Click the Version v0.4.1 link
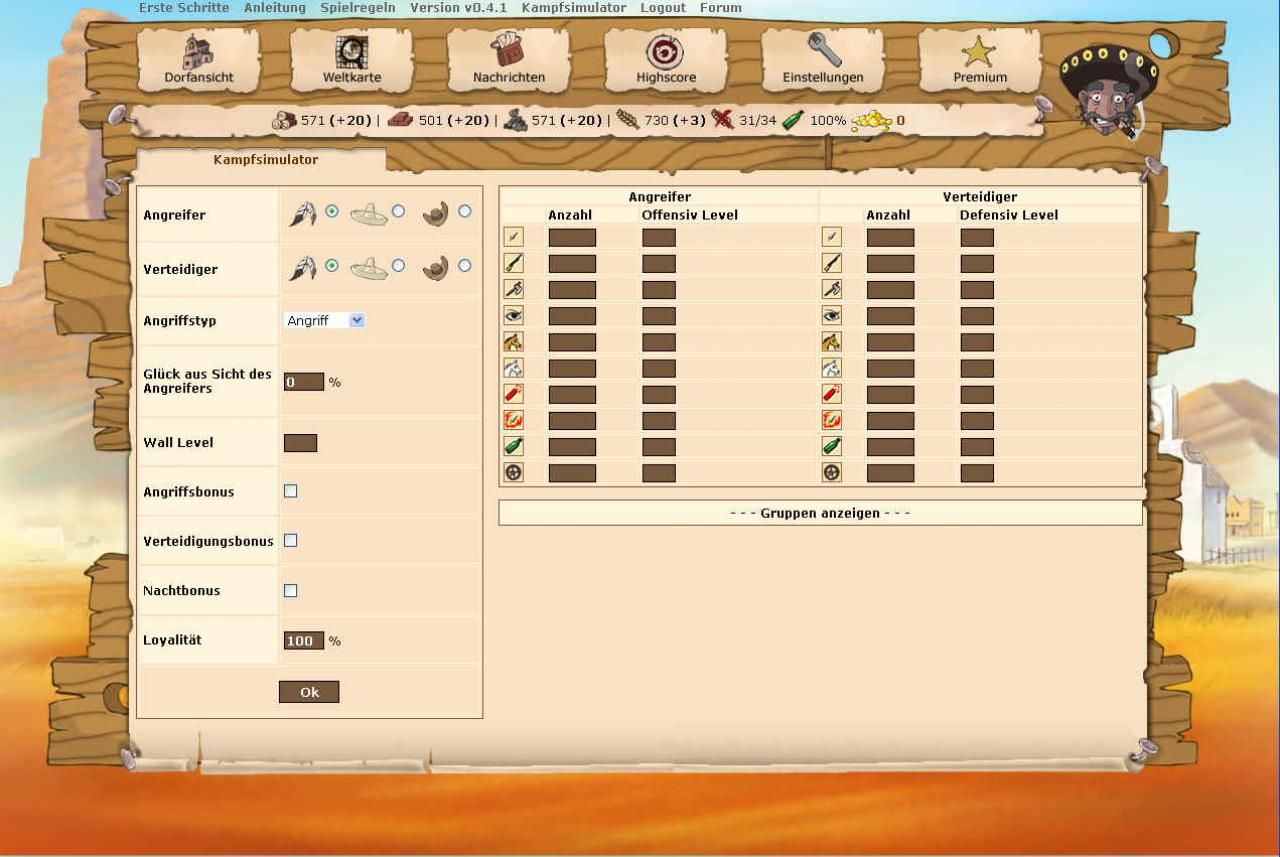 pyautogui.click(x=458, y=7)
